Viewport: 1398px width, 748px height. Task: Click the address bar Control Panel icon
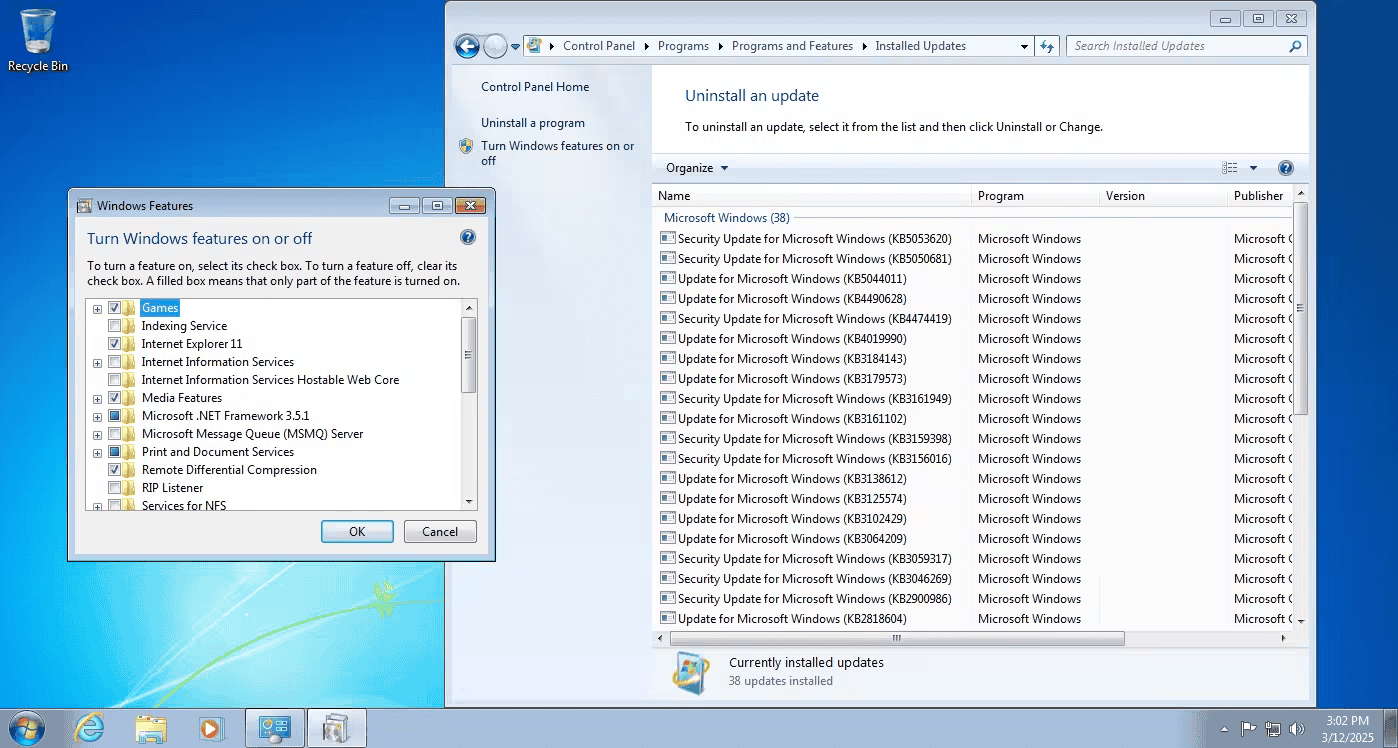coord(535,46)
